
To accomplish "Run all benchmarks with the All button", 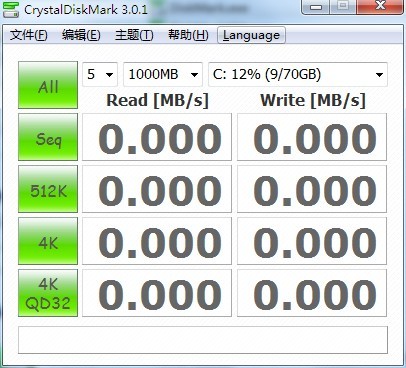I will [48, 85].
